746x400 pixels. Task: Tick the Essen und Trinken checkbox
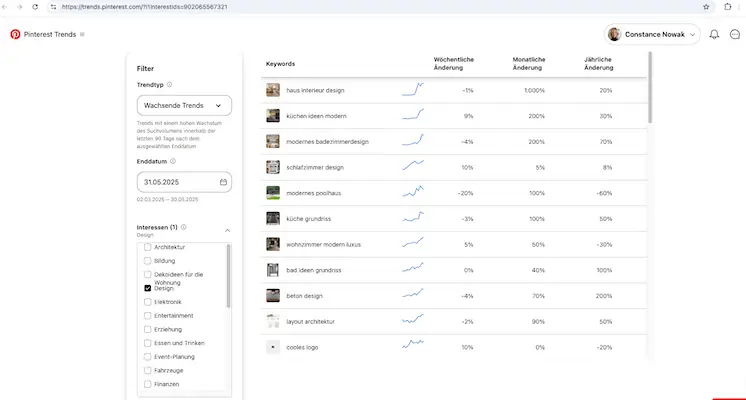click(148, 343)
